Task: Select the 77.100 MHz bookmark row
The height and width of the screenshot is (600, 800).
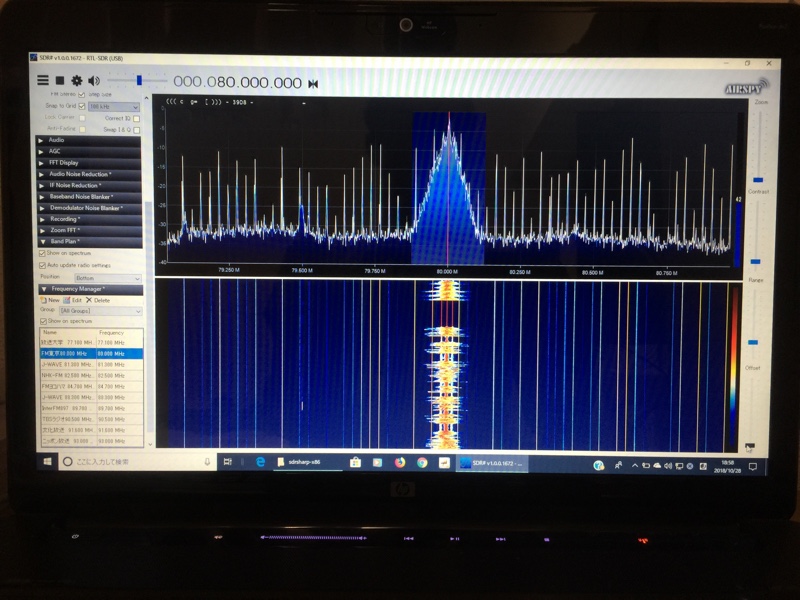Action: [x=91, y=342]
